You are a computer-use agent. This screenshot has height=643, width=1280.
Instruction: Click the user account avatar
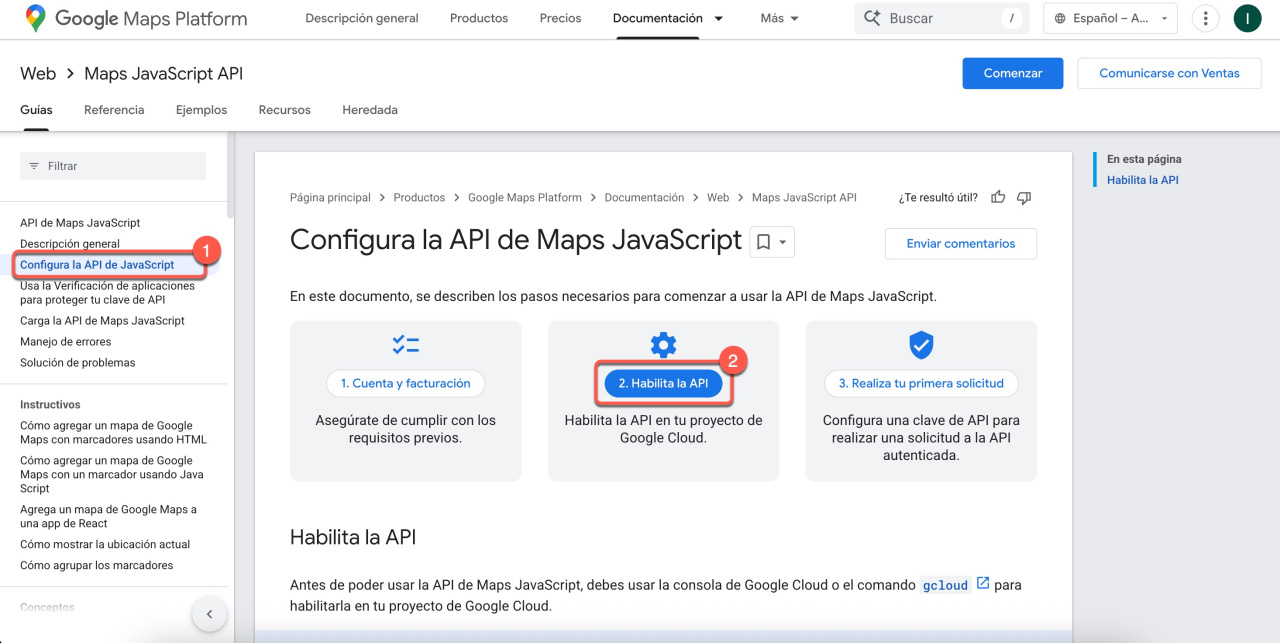(x=1247, y=18)
